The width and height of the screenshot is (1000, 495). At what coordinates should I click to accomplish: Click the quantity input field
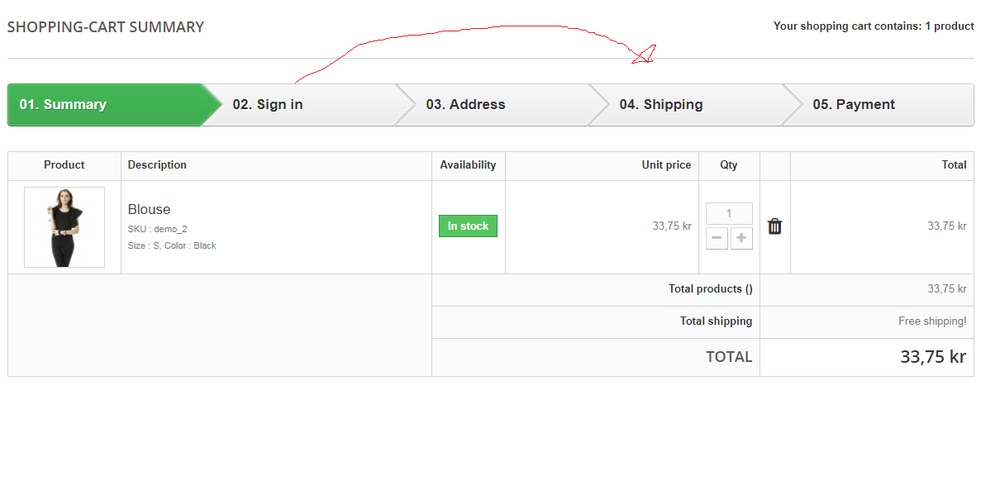[729, 213]
